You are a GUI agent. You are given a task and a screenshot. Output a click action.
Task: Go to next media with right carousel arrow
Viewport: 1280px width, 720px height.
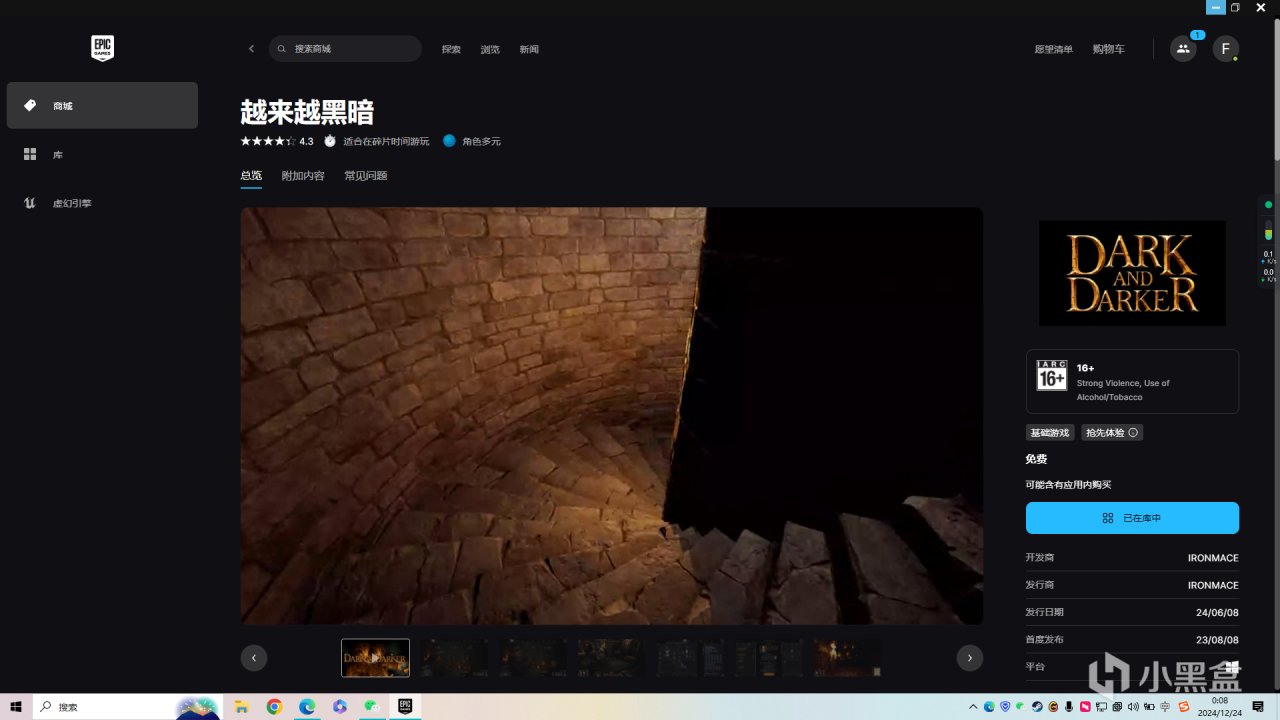coord(969,657)
